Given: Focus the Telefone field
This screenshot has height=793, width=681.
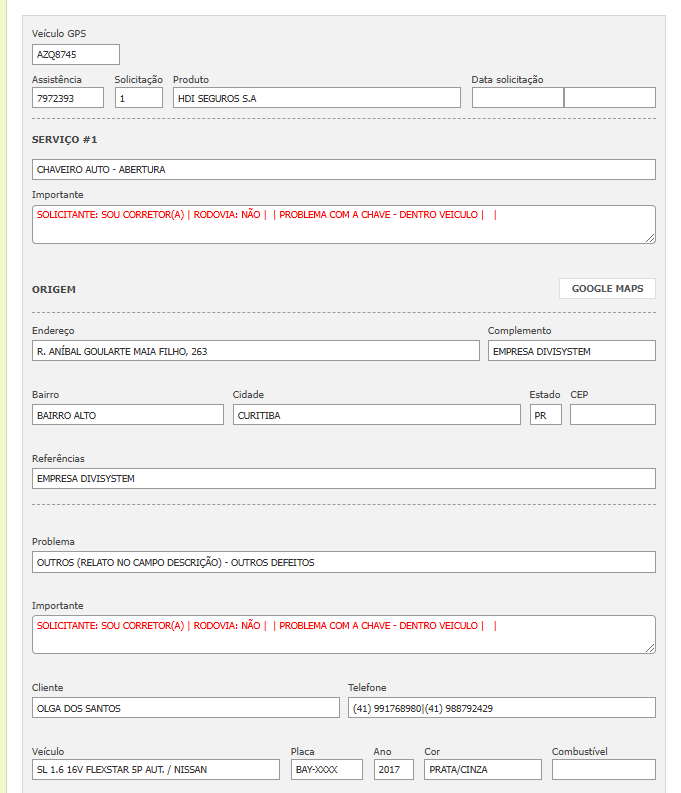Looking at the screenshot, I should coord(501,708).
